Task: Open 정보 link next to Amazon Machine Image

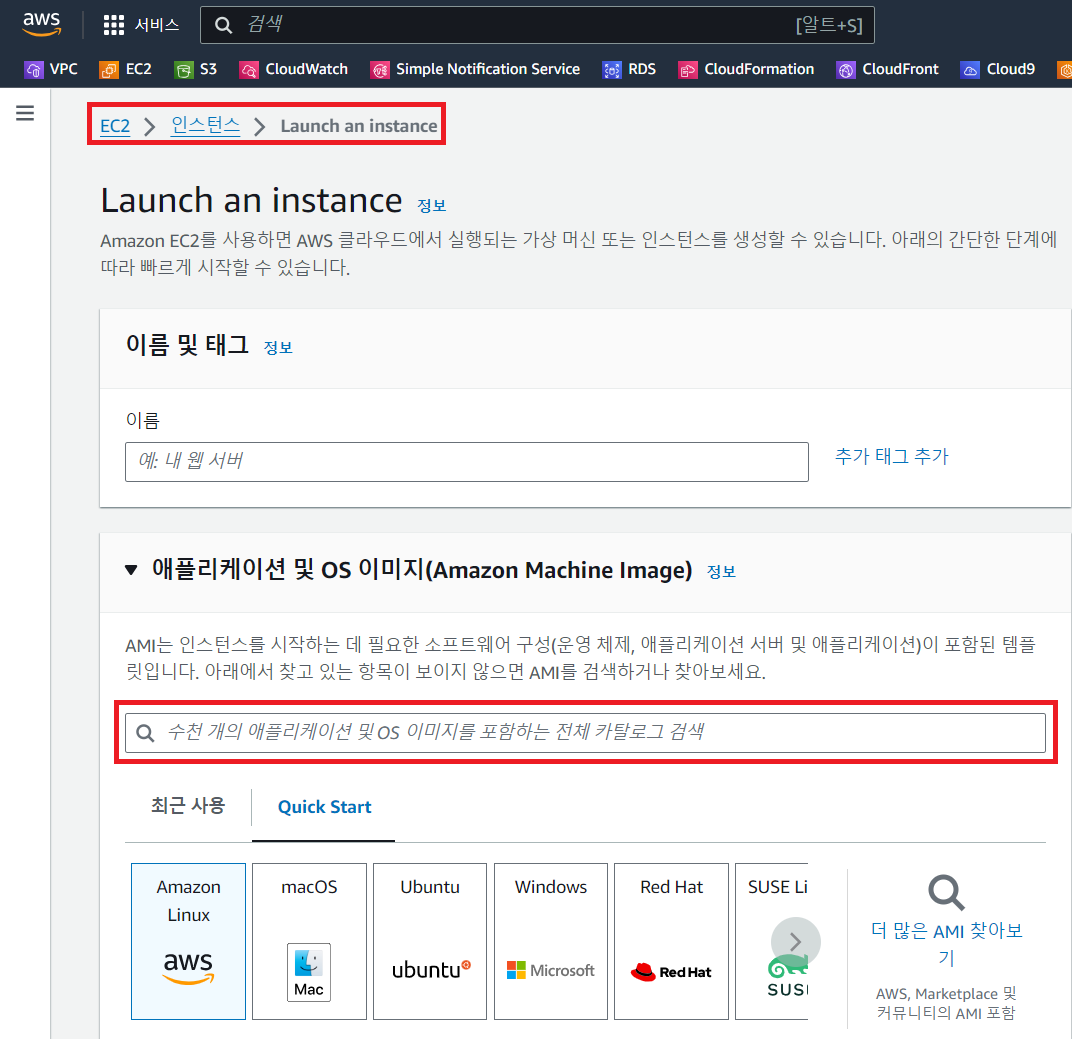Action: (x=721, y=572)
